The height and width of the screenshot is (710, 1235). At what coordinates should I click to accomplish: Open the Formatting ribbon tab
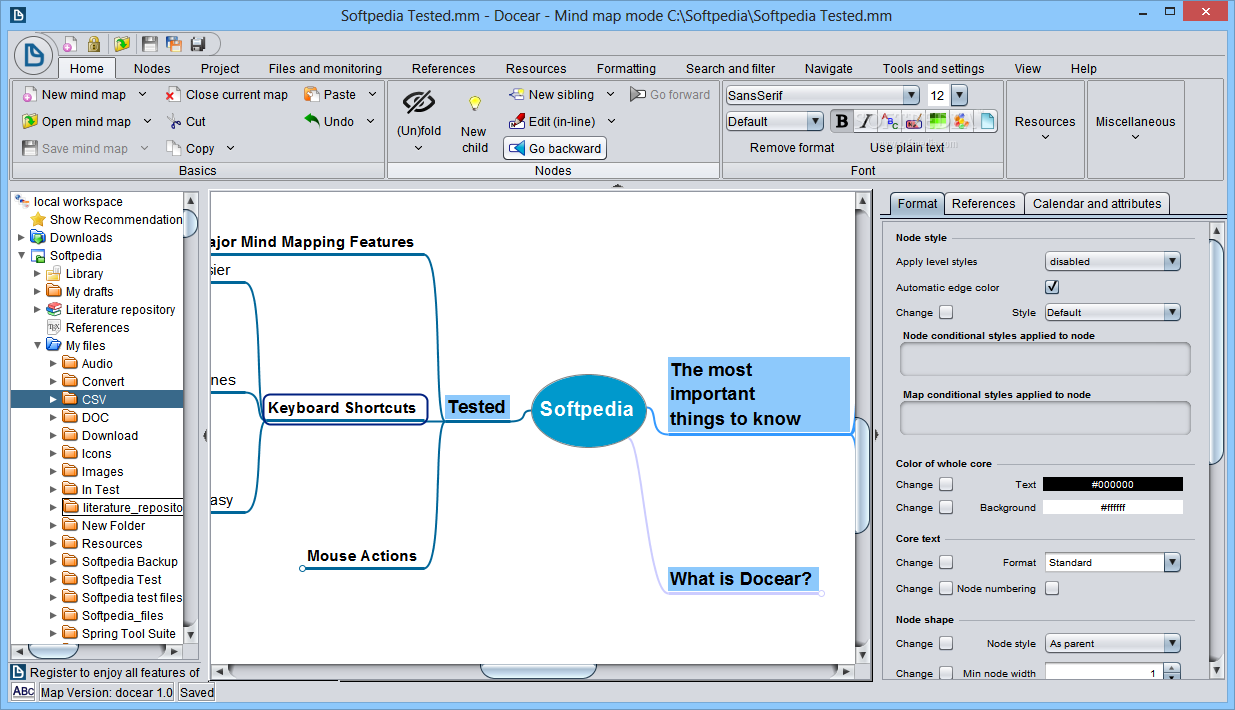626,69
